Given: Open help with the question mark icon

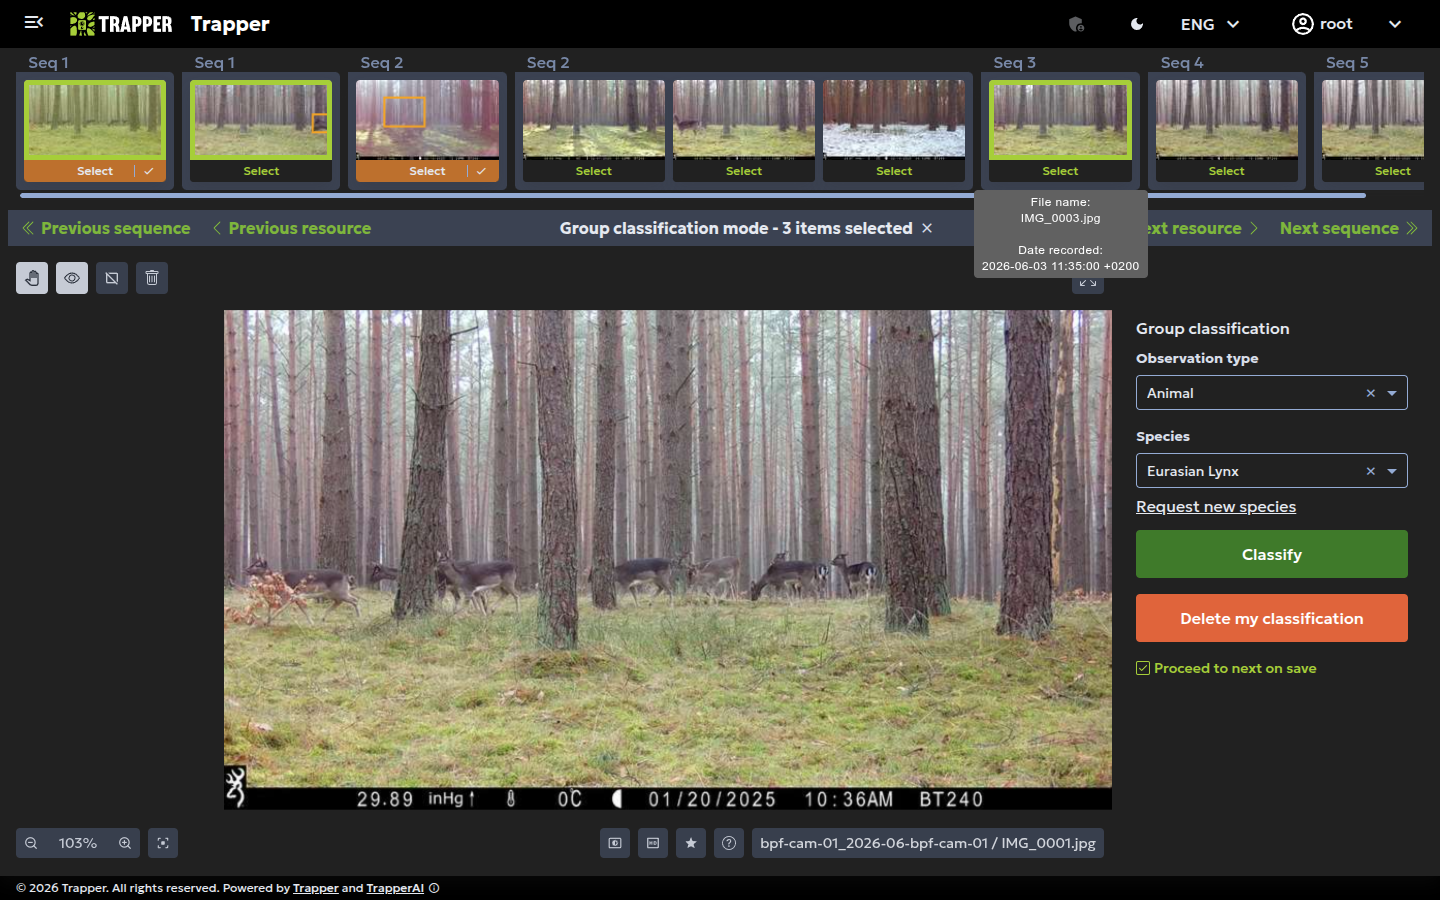Looking at the screenshot, I should [x=729, y=843].
